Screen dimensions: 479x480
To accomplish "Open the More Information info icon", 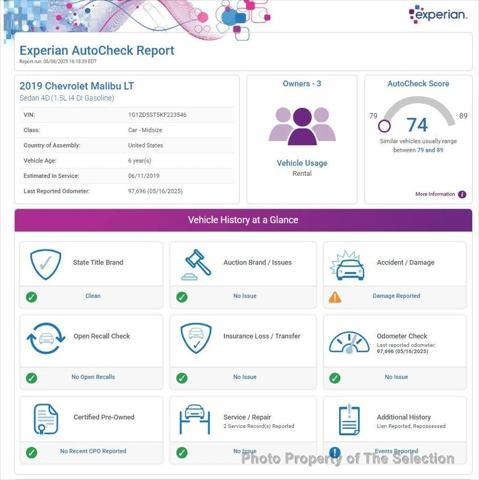I will coord(462,194).
